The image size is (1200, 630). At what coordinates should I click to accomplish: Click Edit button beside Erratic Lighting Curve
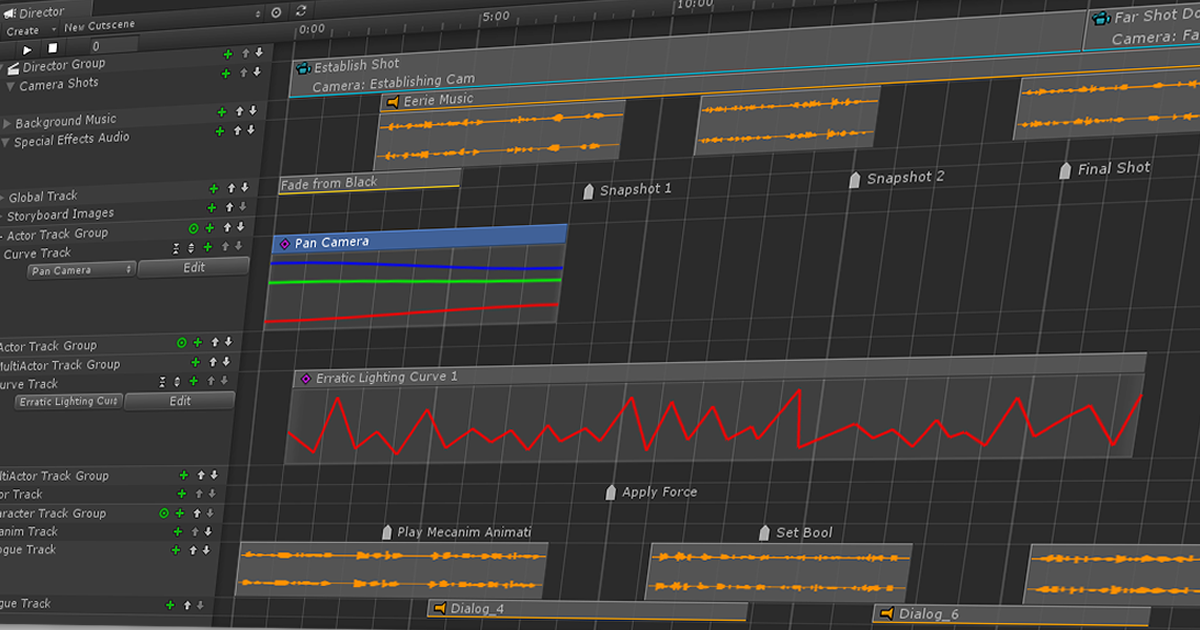coord(179,401)
